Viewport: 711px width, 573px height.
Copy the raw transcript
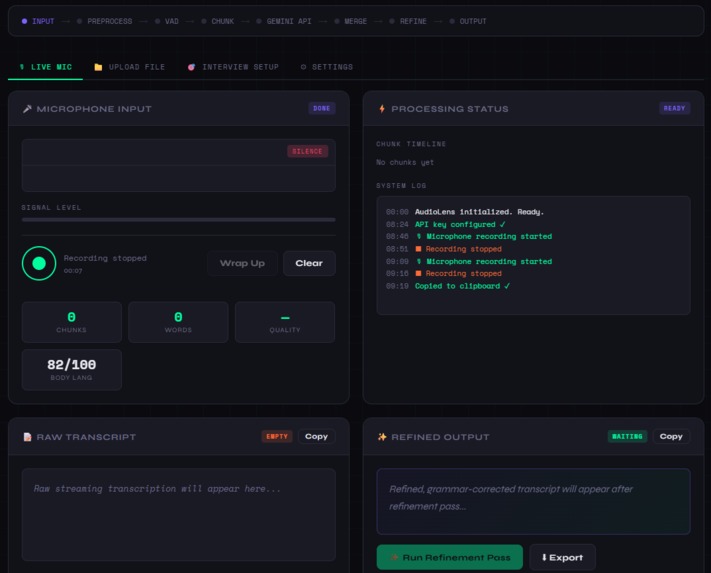click(x=317, y=437)
